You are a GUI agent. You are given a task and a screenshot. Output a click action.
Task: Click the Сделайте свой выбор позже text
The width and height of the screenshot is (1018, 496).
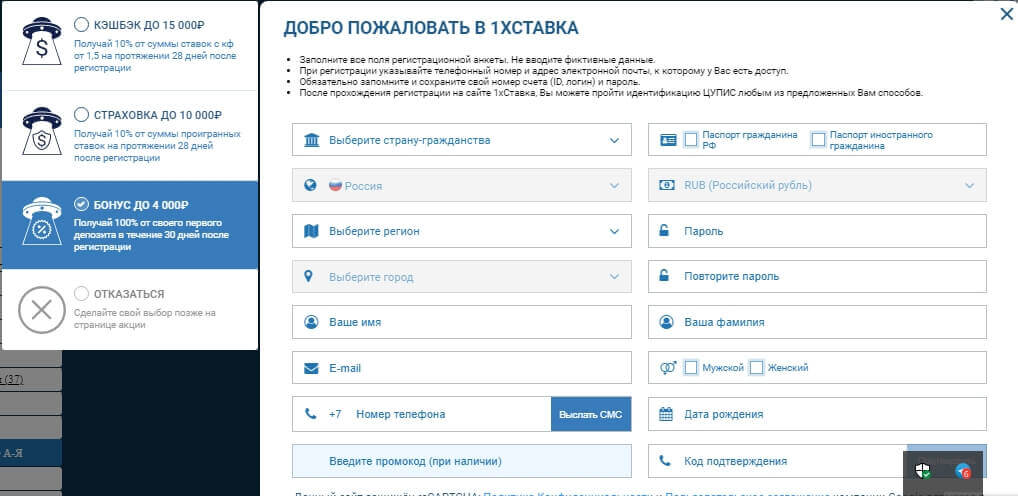click(145, 319)
